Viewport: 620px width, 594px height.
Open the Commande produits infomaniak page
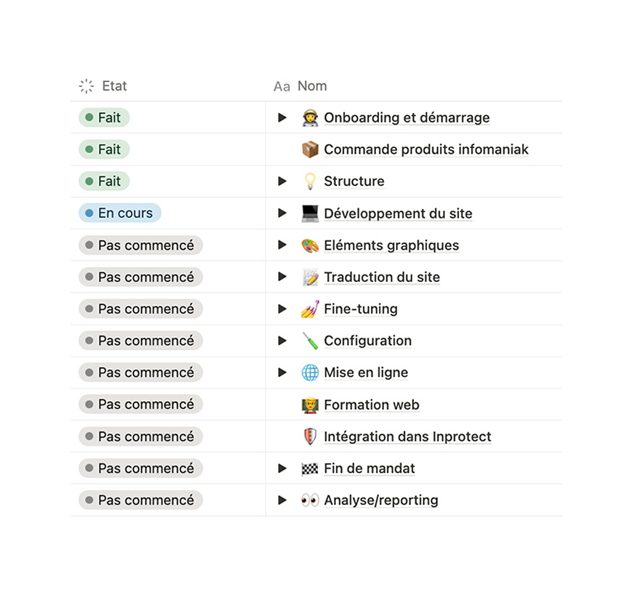pos(426,149)
